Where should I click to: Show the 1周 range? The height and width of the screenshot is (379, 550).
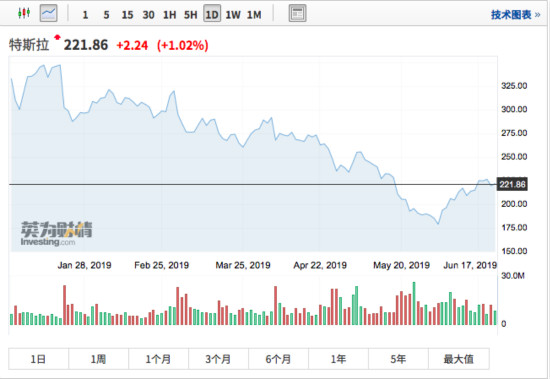coord(99,359)
